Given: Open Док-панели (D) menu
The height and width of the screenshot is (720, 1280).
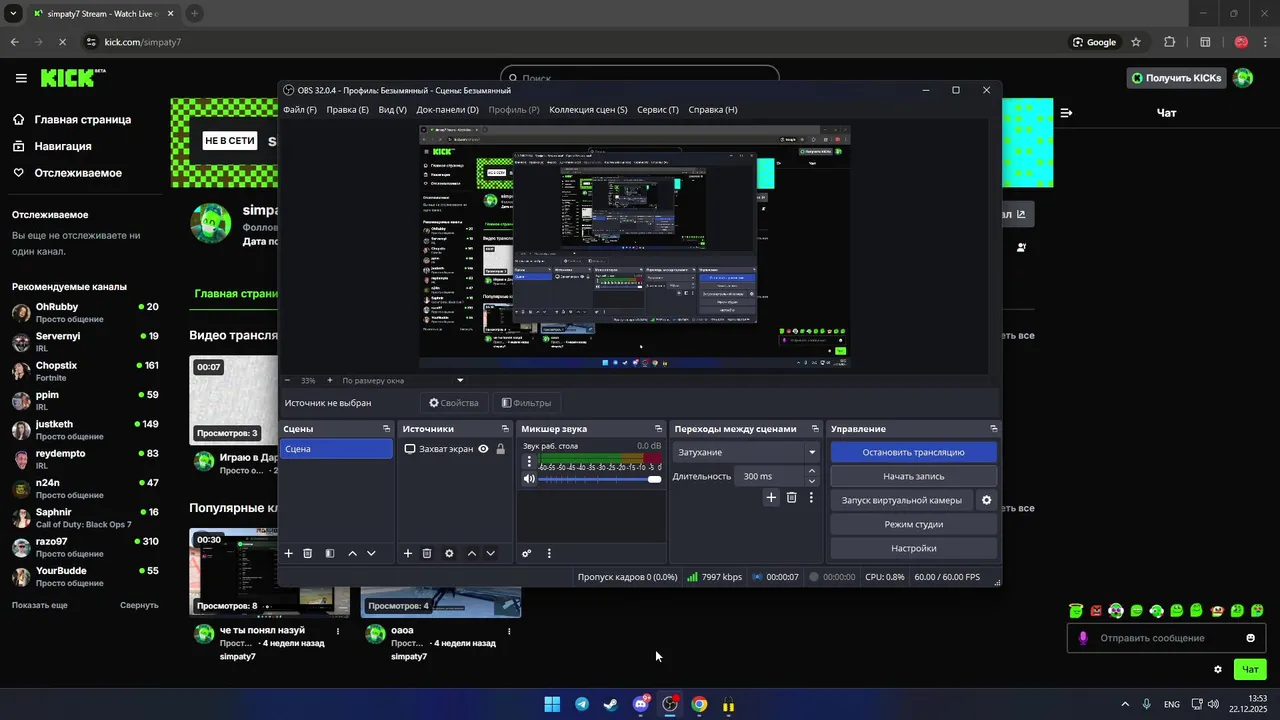Looking at the screenshot, I should pyautogui.click(x=448, y=110).
